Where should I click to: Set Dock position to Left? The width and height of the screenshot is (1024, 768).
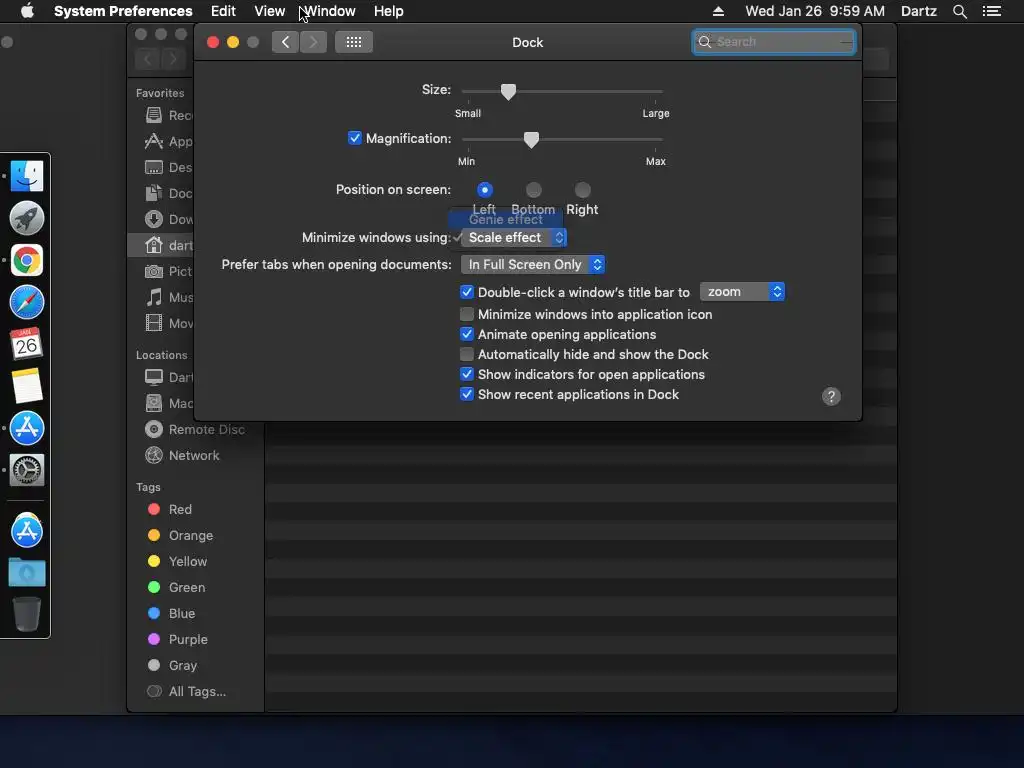485,190
